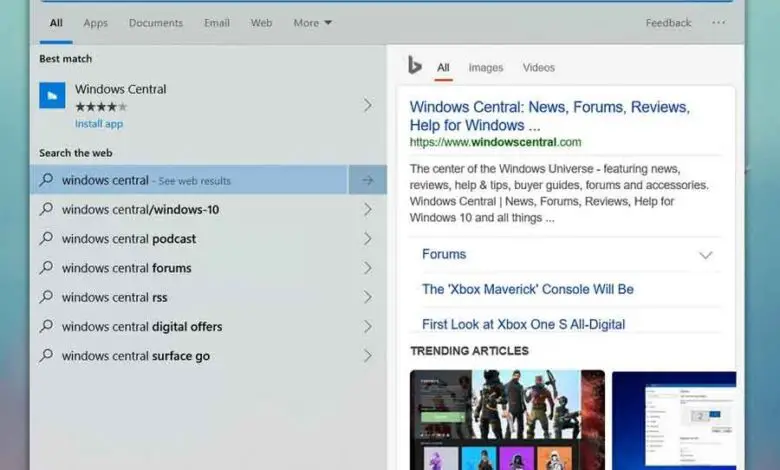The width and height of the screenshot is (780, 470).
Task: Select 'windows central forums' suggestion text
Action: click(126, 268)
